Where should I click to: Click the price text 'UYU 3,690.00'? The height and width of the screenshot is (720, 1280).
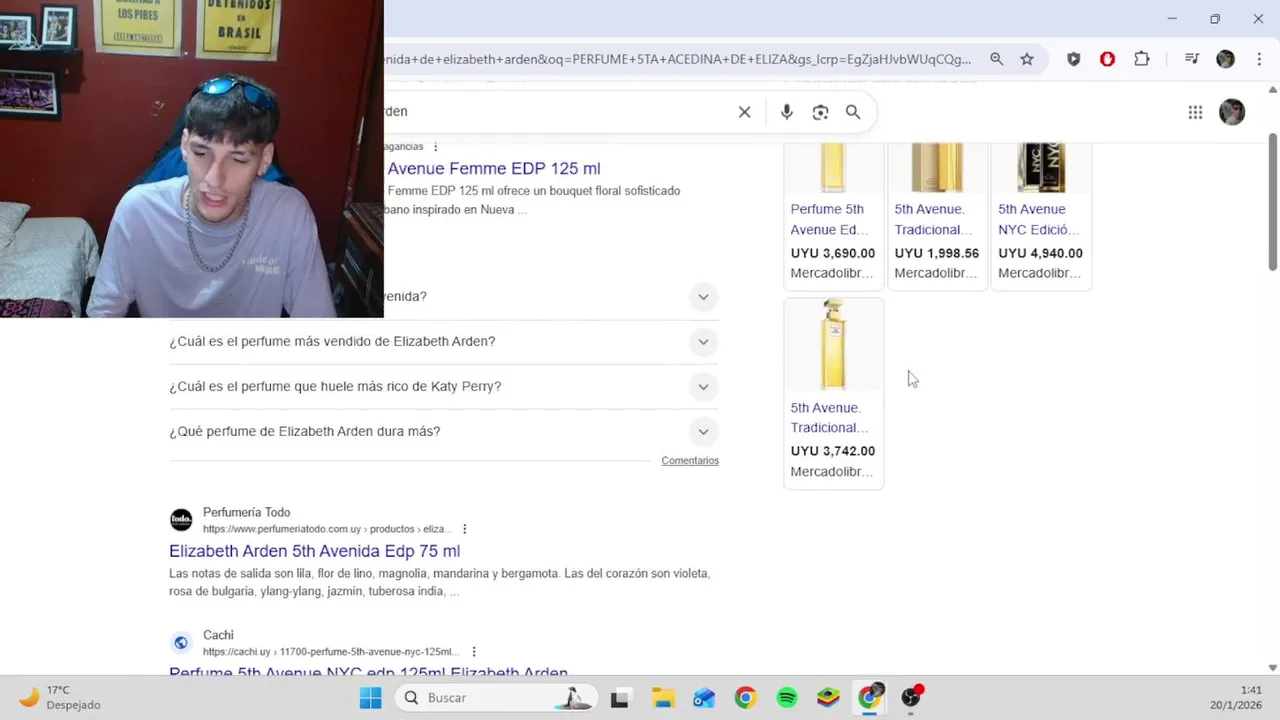tap(832, 254)
